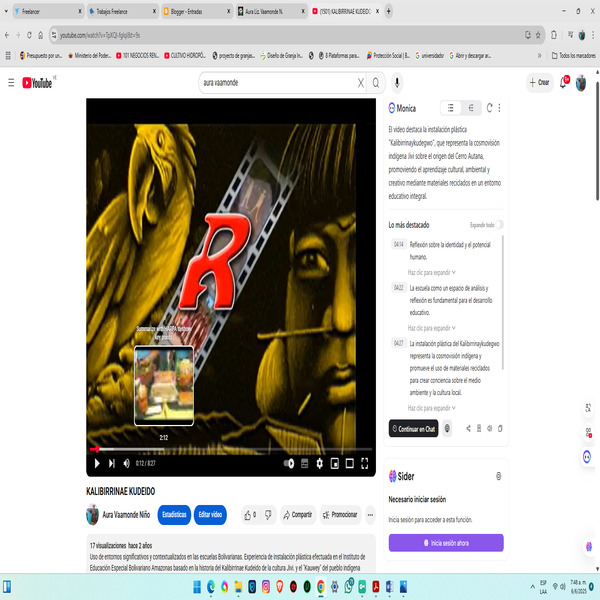Click round icon next to Continuar en Chat

(x=447, y=429)
